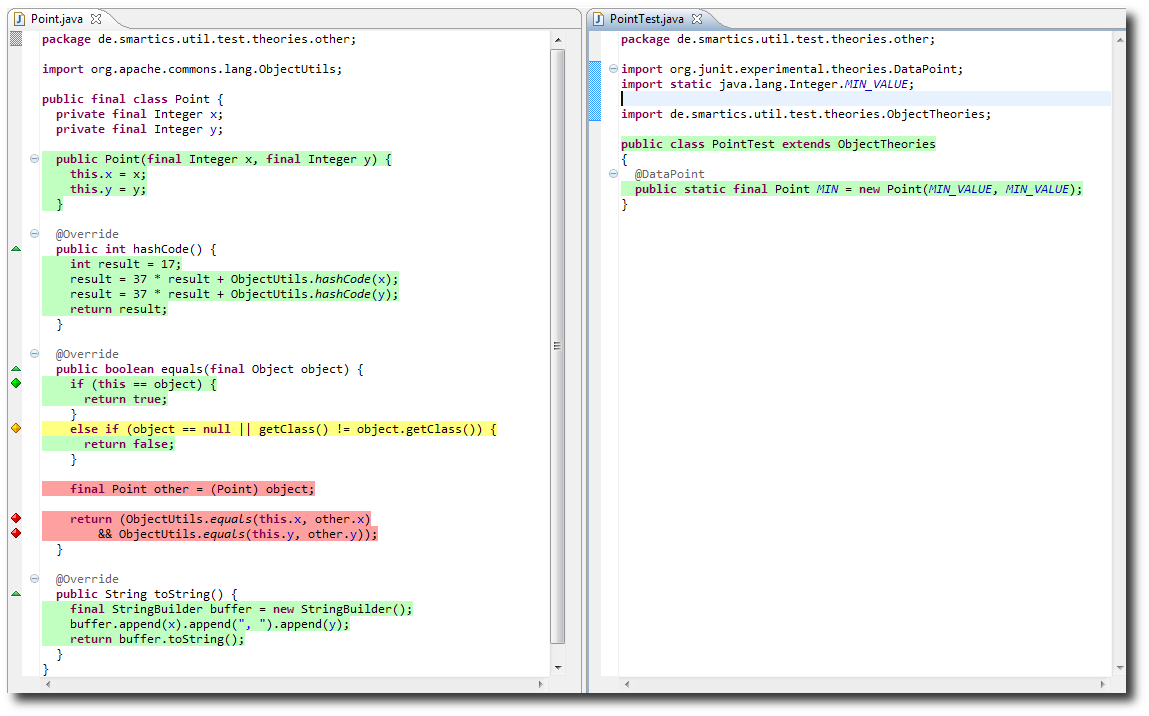Activate the PointTest.java editor tab
This screenshot has height=716, width=1149.
646,19
